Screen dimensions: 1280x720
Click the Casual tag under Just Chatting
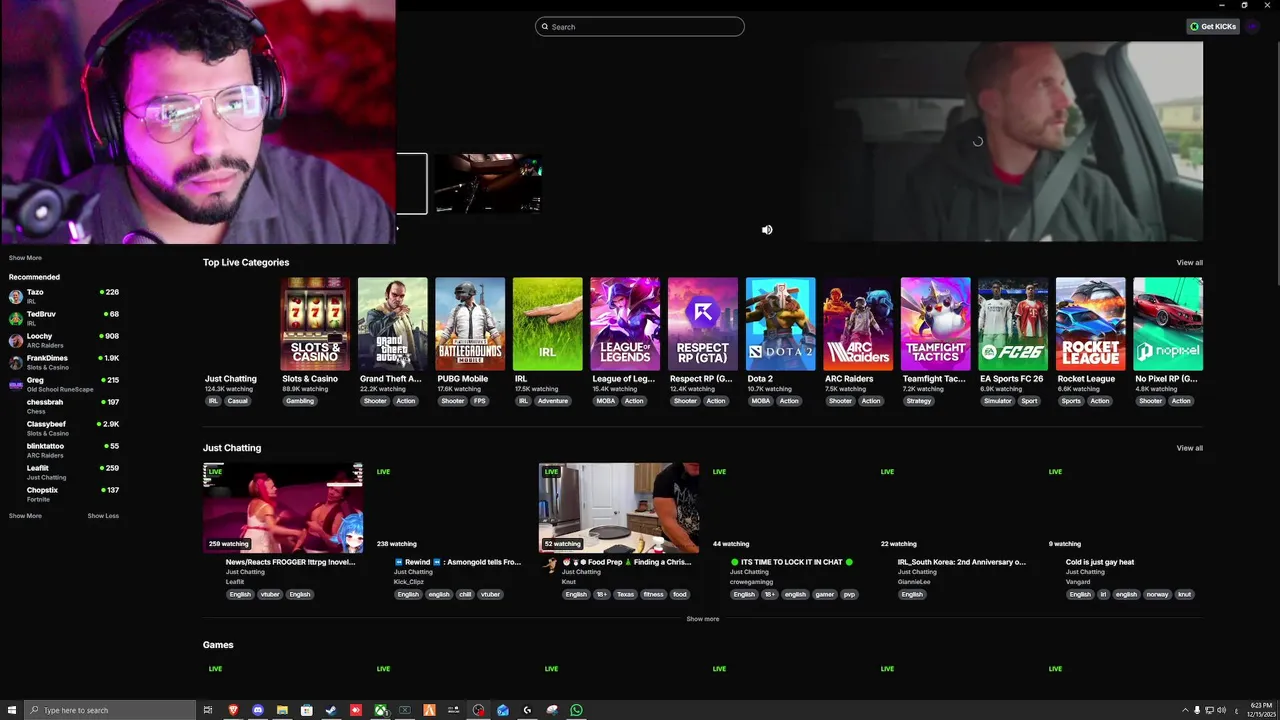coord(237,401)
